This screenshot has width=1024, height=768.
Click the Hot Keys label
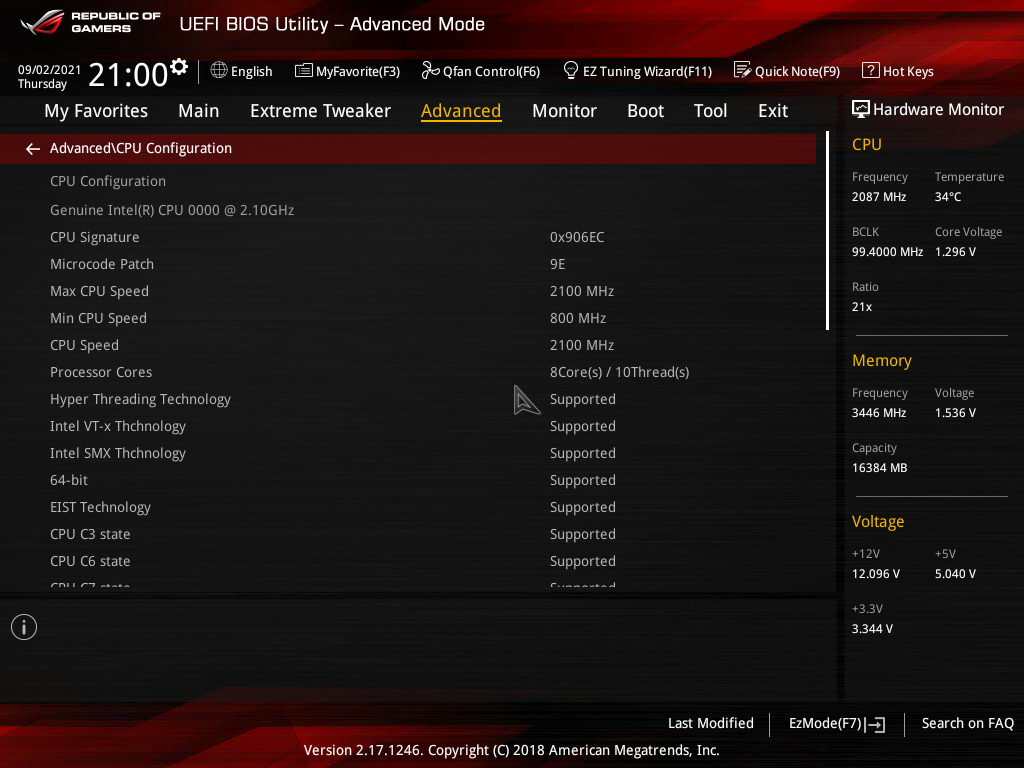click(908, 71)
